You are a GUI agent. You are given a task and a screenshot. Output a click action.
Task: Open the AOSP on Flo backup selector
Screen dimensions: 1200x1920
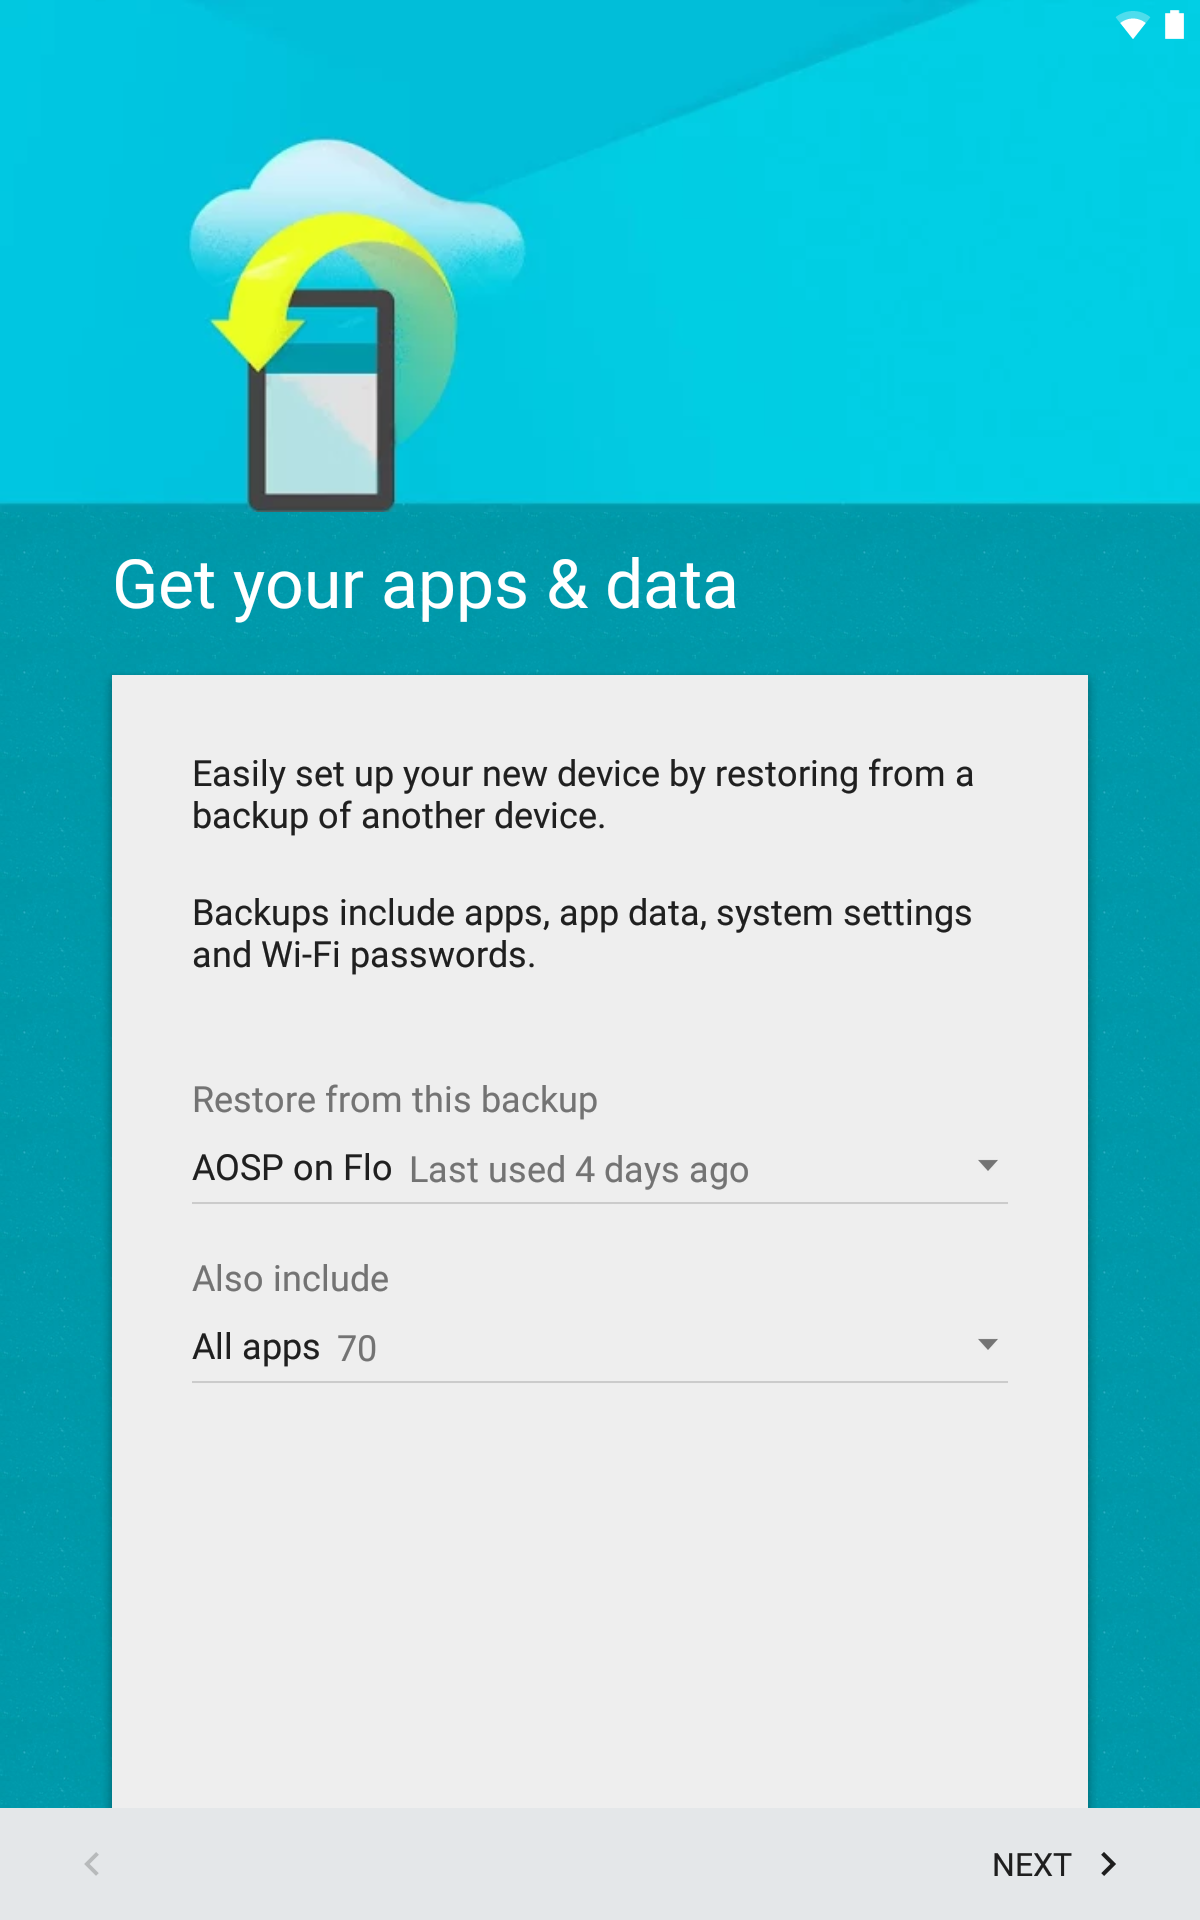pos(600,1168)
